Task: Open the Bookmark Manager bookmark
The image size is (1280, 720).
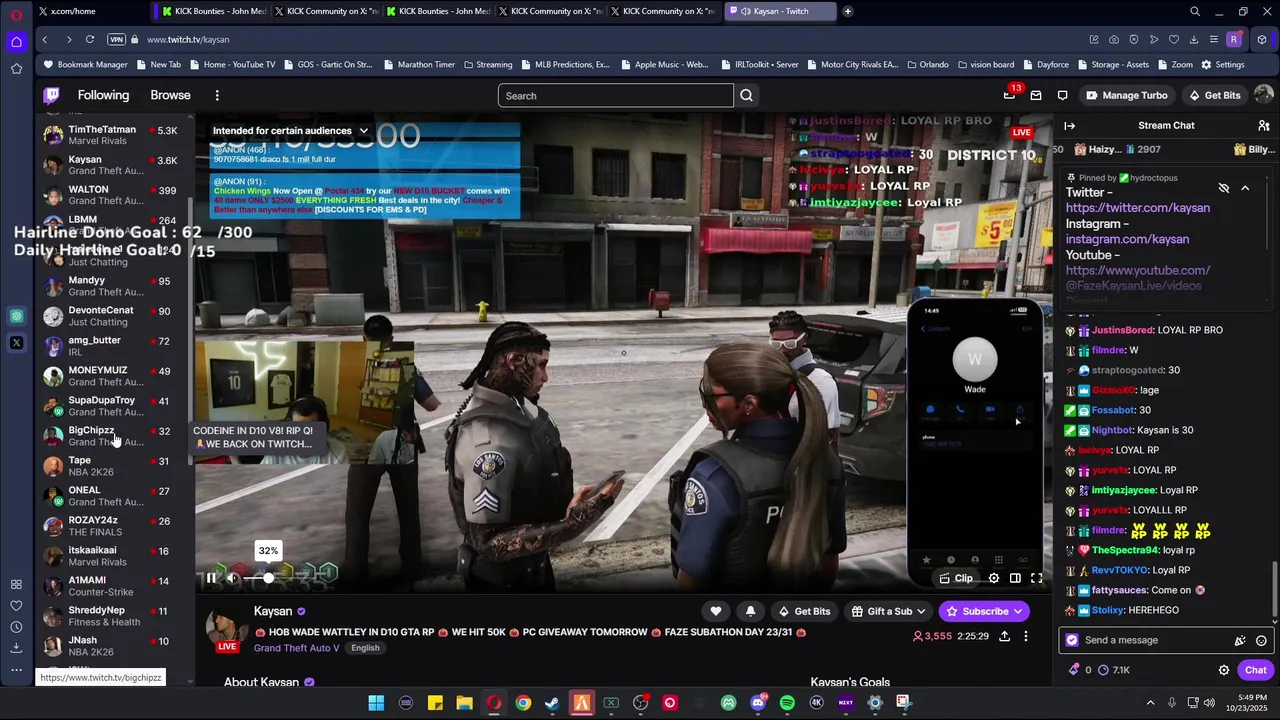Action: tap(85, 64)
